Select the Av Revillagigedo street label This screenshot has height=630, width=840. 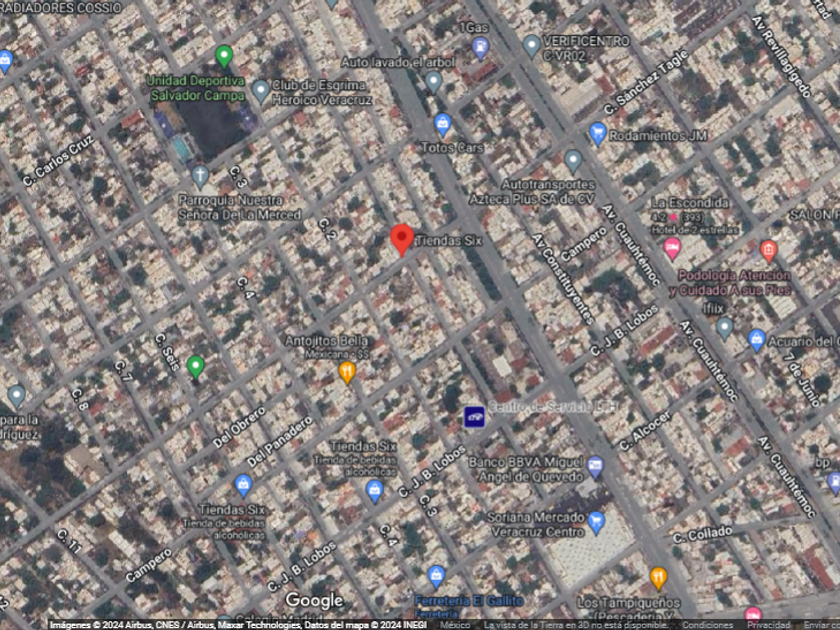(x=782, y=57)
